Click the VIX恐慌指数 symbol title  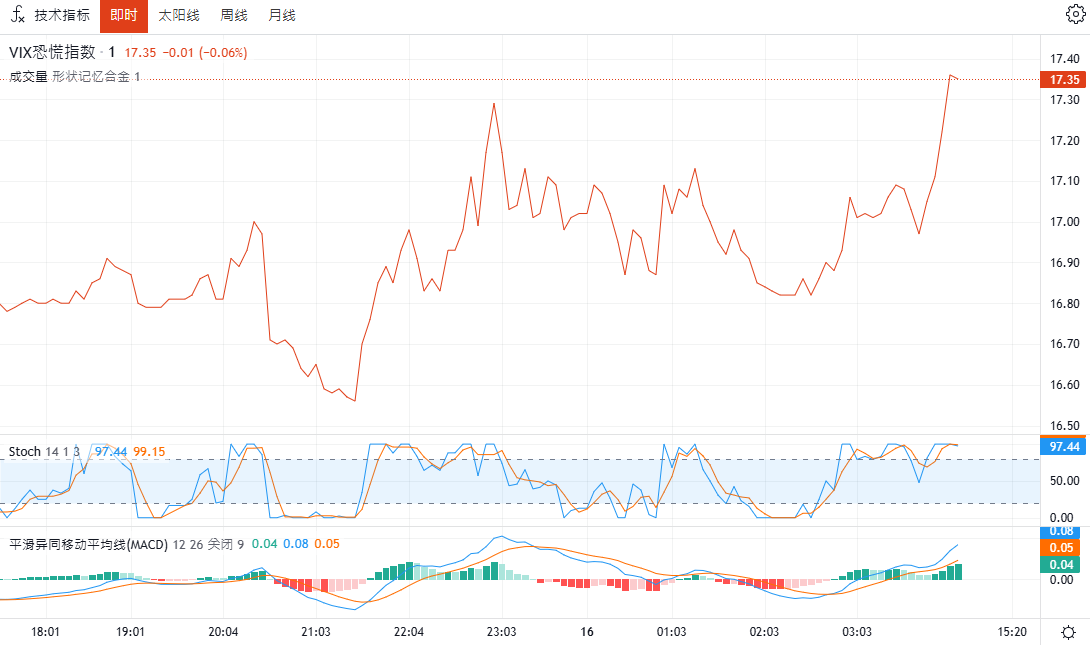[x=52, y=52]
